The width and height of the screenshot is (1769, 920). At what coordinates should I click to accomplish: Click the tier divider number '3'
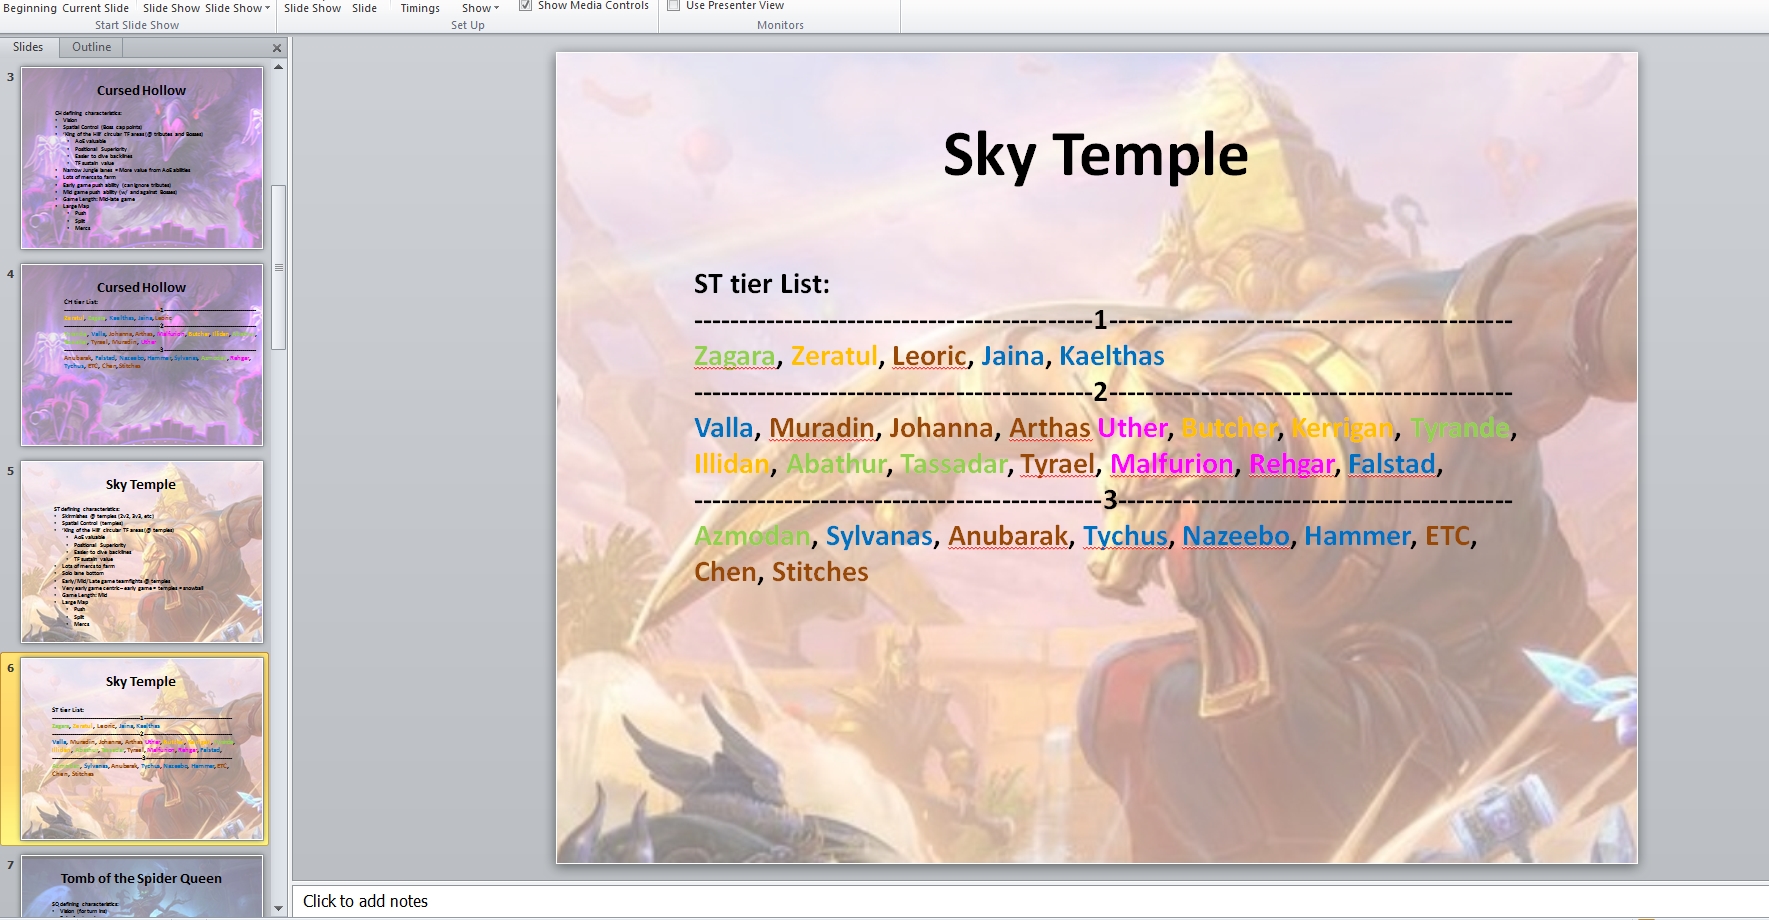click(x=1109, y=500)
